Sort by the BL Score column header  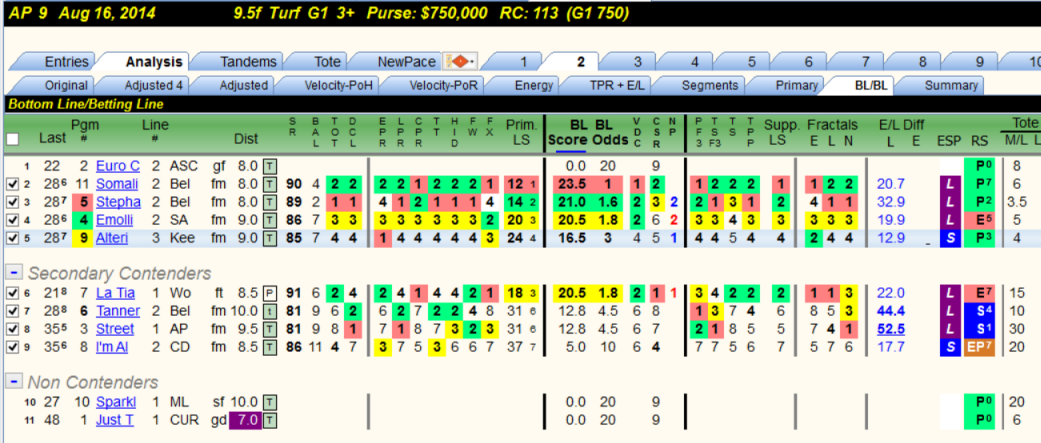pyautogui.click(x=570, y=132)
